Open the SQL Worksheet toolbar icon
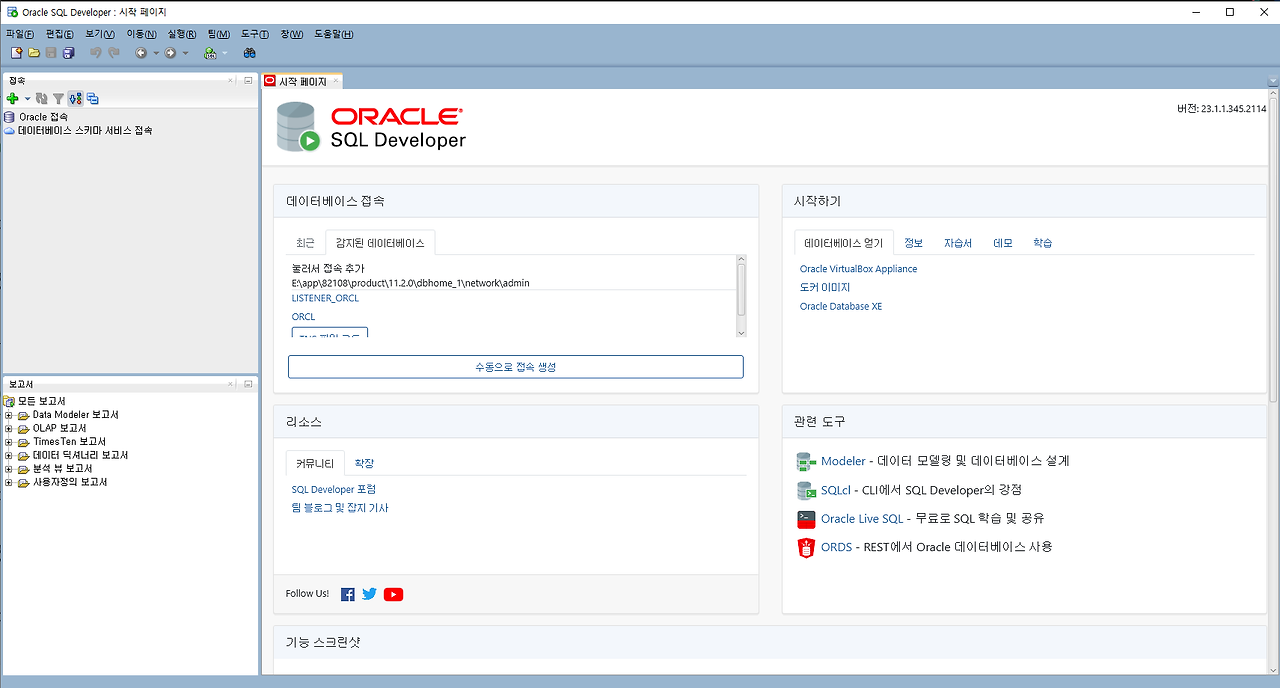This screenshot has height=688, width=1280. [211, 53]
